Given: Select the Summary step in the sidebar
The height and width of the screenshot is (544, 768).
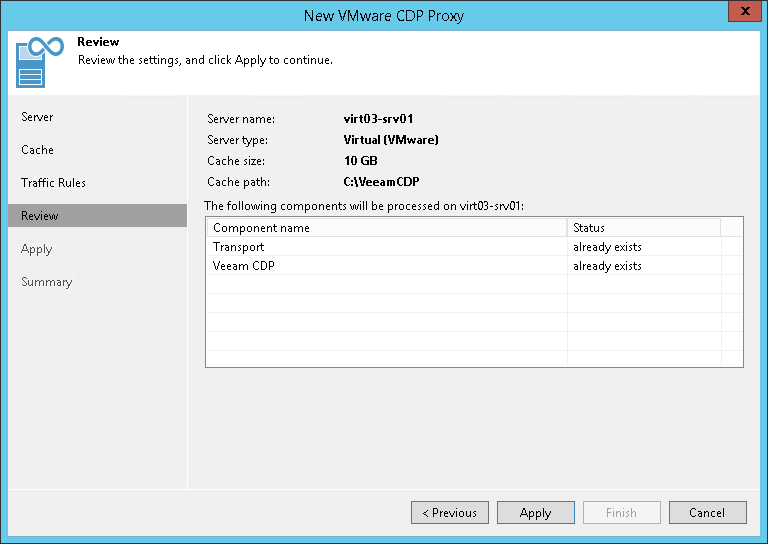Looking at the screenshot, I should point(46,282).
